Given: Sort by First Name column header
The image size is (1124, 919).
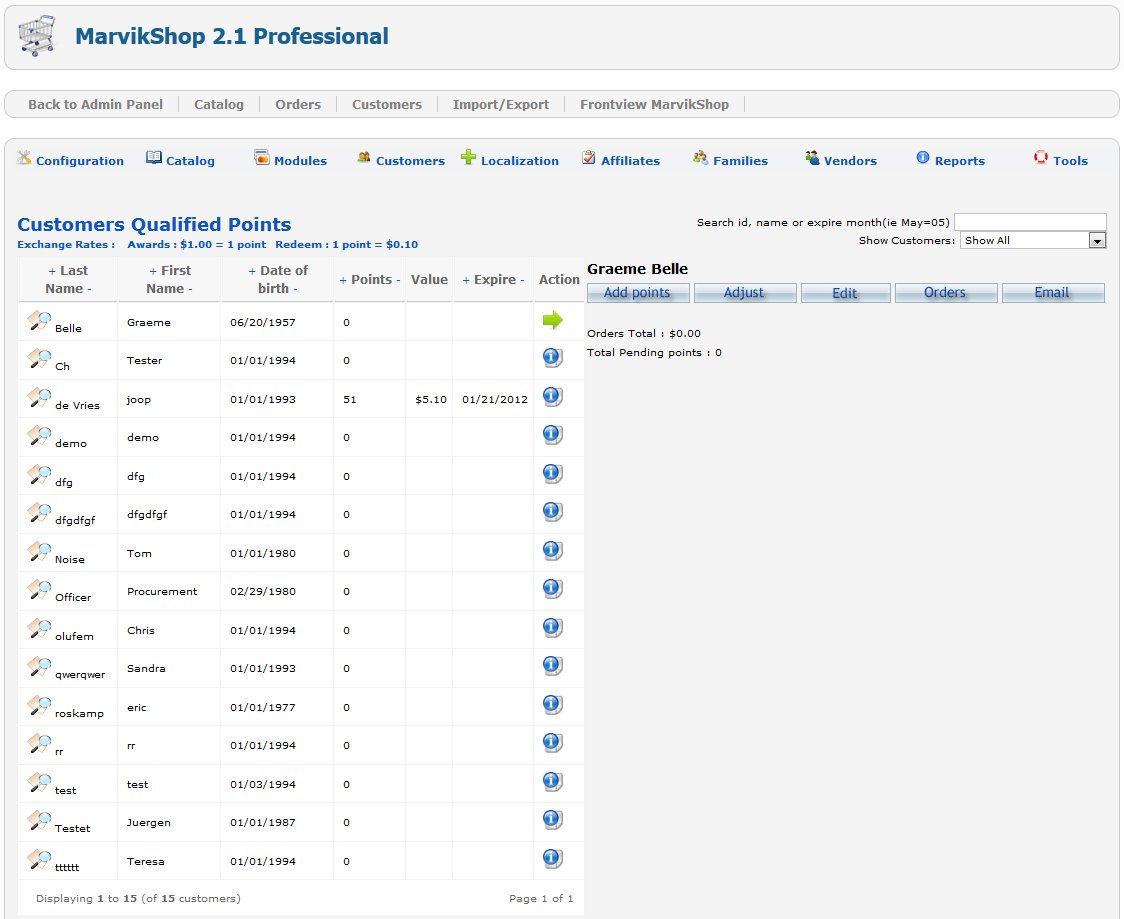Looking at the screenshot, I should (170, 280).
